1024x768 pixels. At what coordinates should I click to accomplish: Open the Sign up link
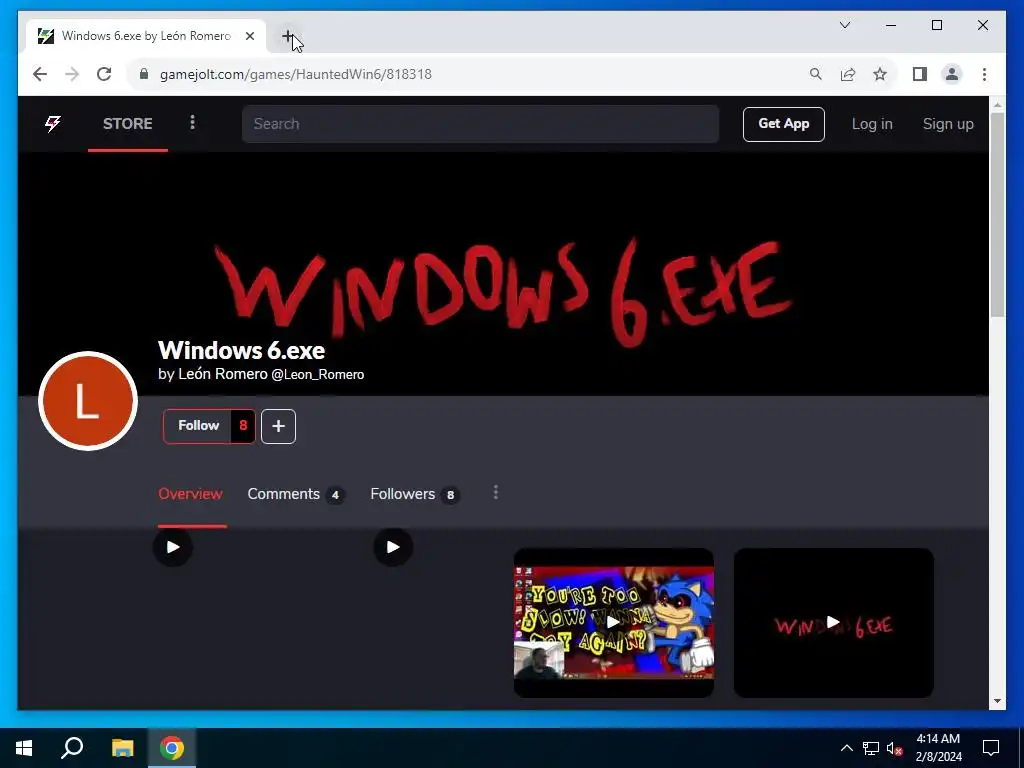(x=948, y=124)
